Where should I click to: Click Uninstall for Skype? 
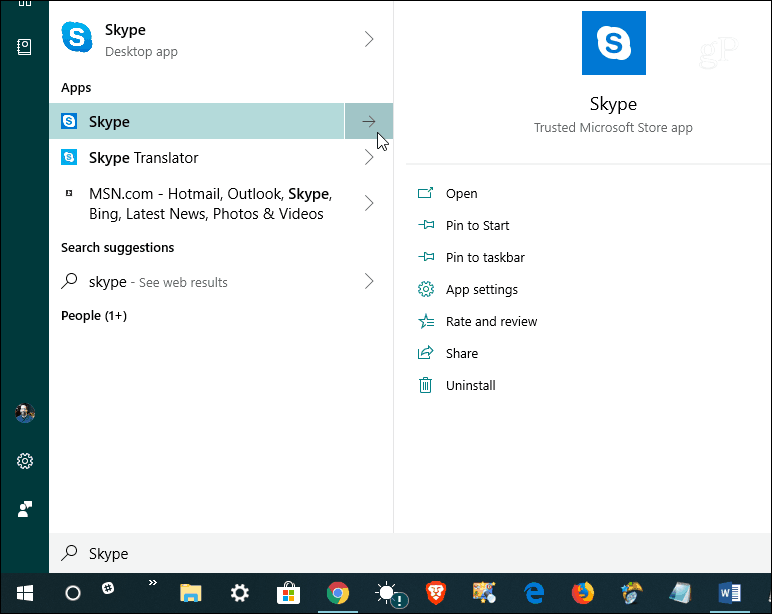pyautogui.click(x=471, y=386)
